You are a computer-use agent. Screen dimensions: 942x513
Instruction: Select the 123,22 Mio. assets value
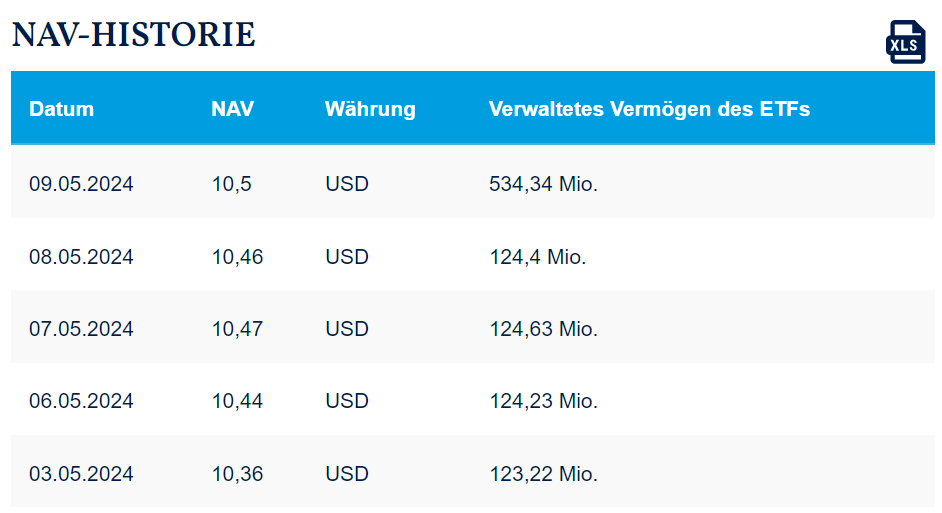(x=543, y=474)
